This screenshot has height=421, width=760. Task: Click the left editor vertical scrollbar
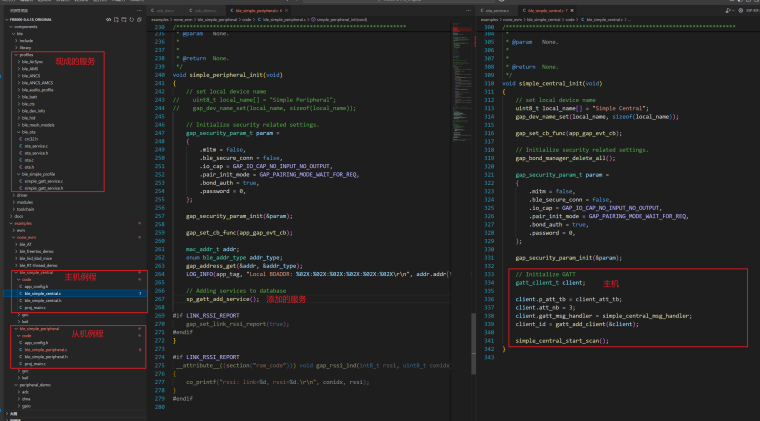(474, 343)
